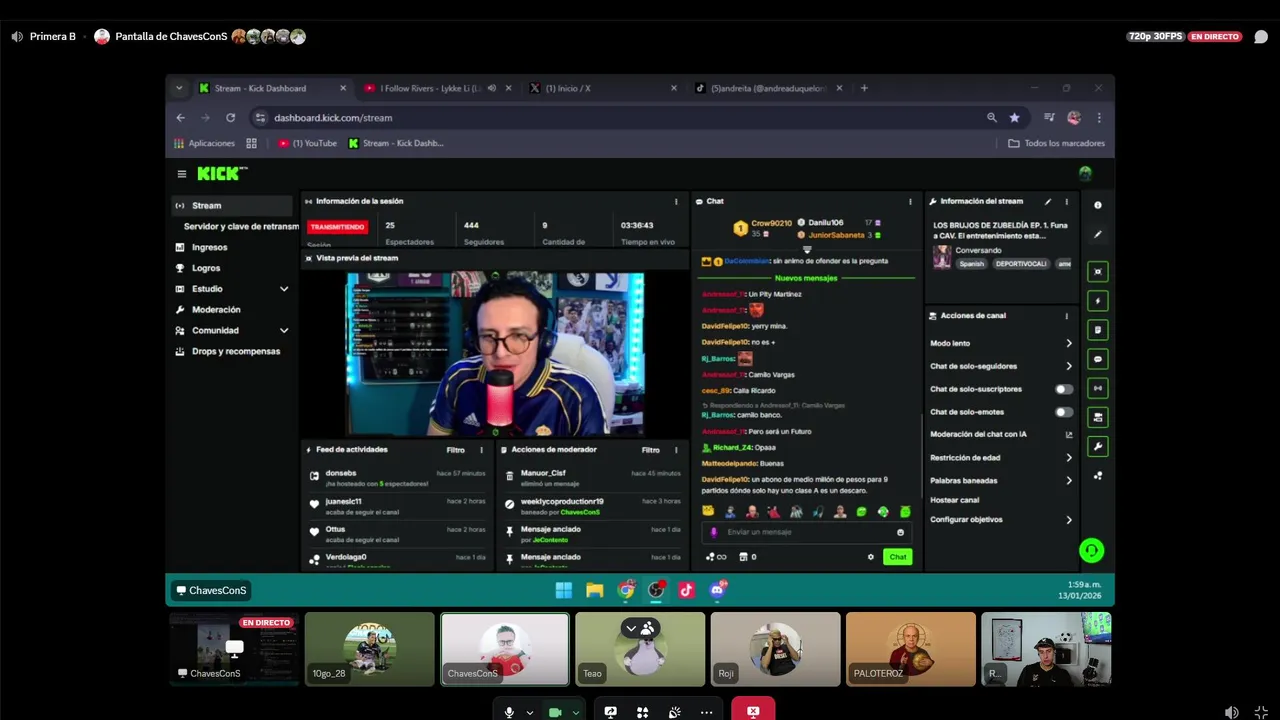Open Información de la sesión options menu
The height and width of the screenshot is (720, 1280).
676,201
